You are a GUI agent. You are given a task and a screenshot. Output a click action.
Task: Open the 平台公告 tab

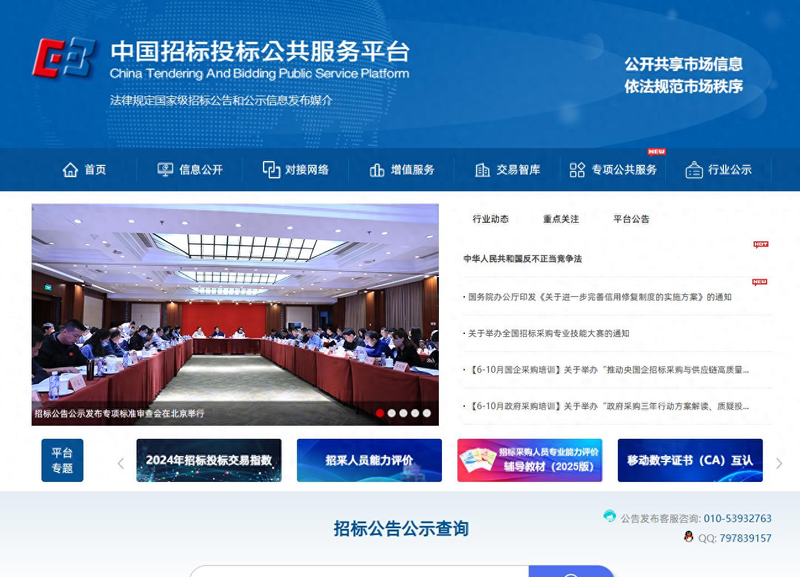(x=631, y=218)
